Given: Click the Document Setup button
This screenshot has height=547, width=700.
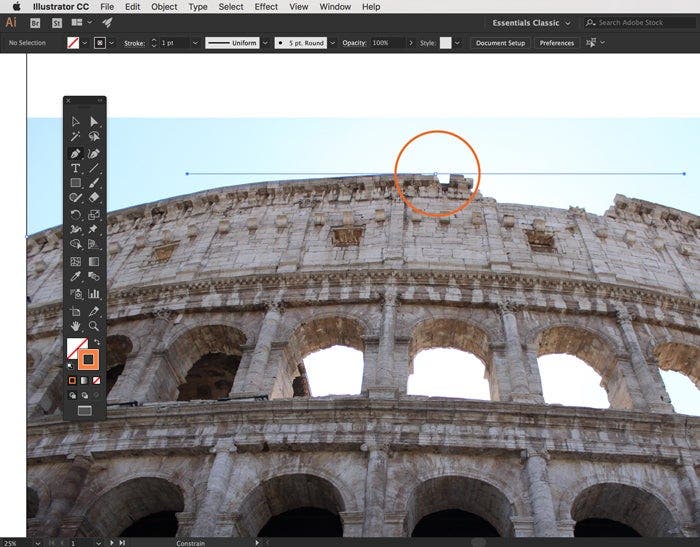Looking at the screenshot, I should [500, 43].
